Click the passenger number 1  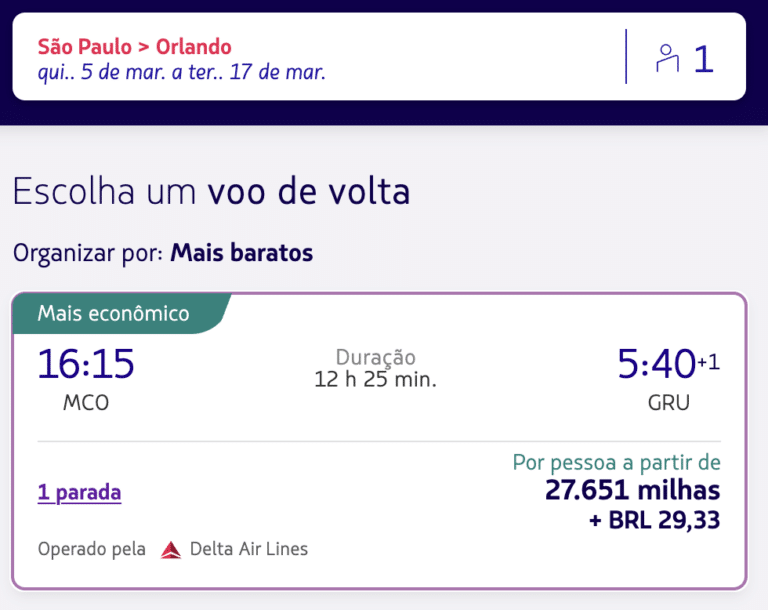tap(703, 59)
